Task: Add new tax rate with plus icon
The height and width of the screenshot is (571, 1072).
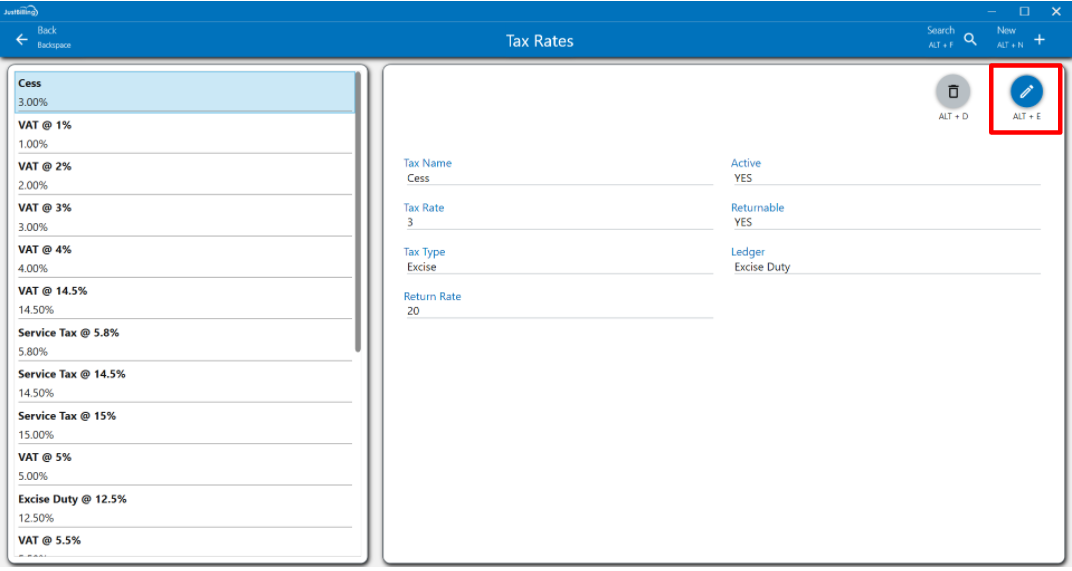Action: pyautogui.click(x=1039, y=40)
